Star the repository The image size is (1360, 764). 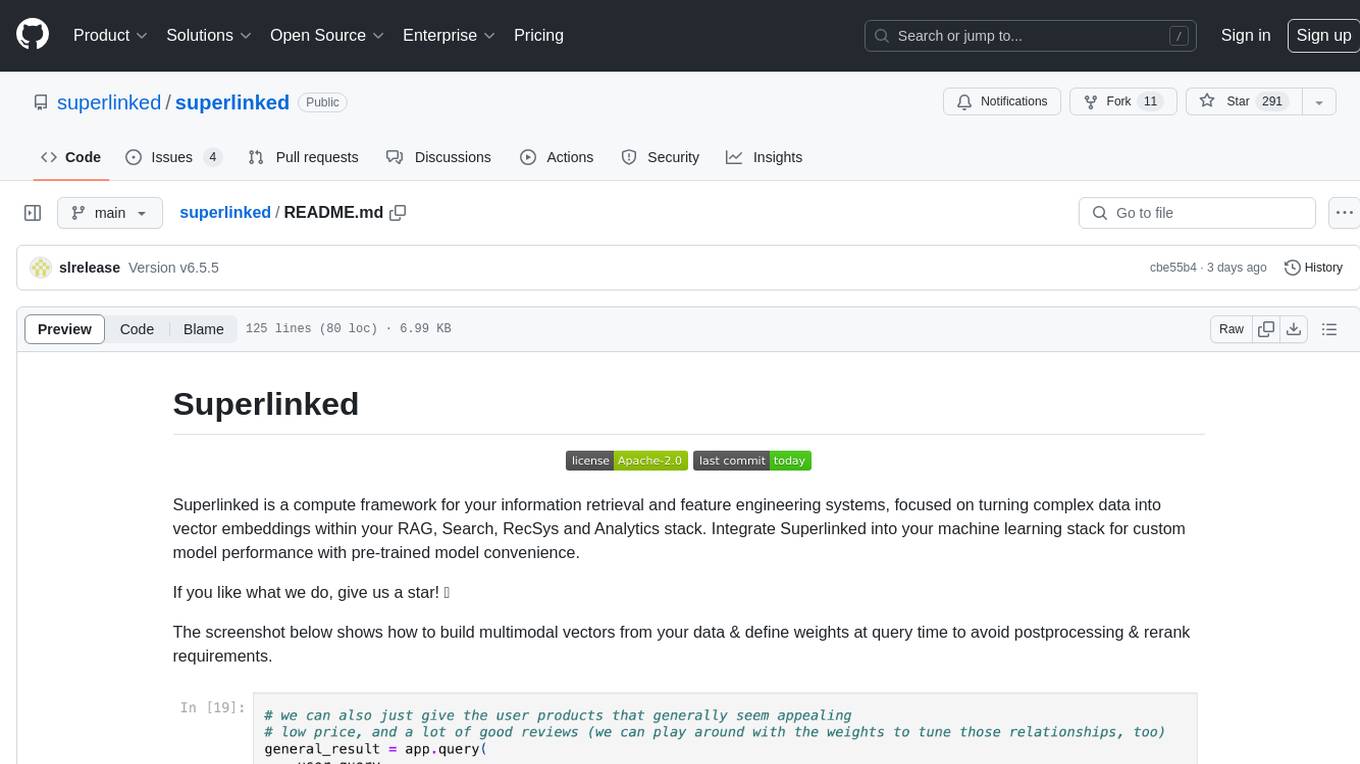[1243, 102]
